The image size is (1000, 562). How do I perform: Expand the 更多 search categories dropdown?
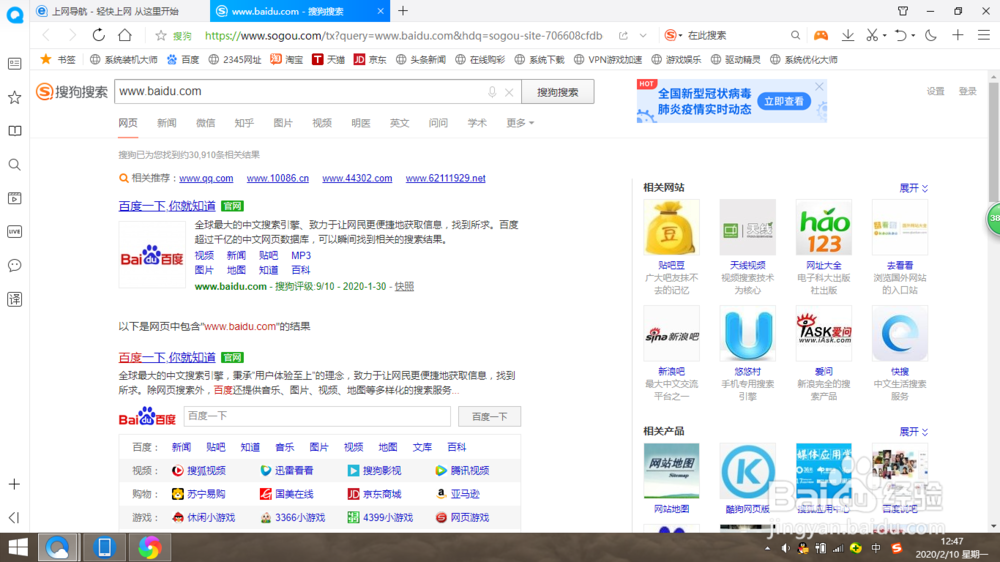point(520,123)
